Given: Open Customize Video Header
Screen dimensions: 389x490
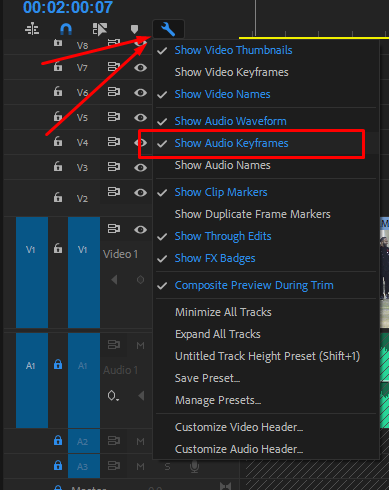Looking at the screenshot, I should pos(266,427).
